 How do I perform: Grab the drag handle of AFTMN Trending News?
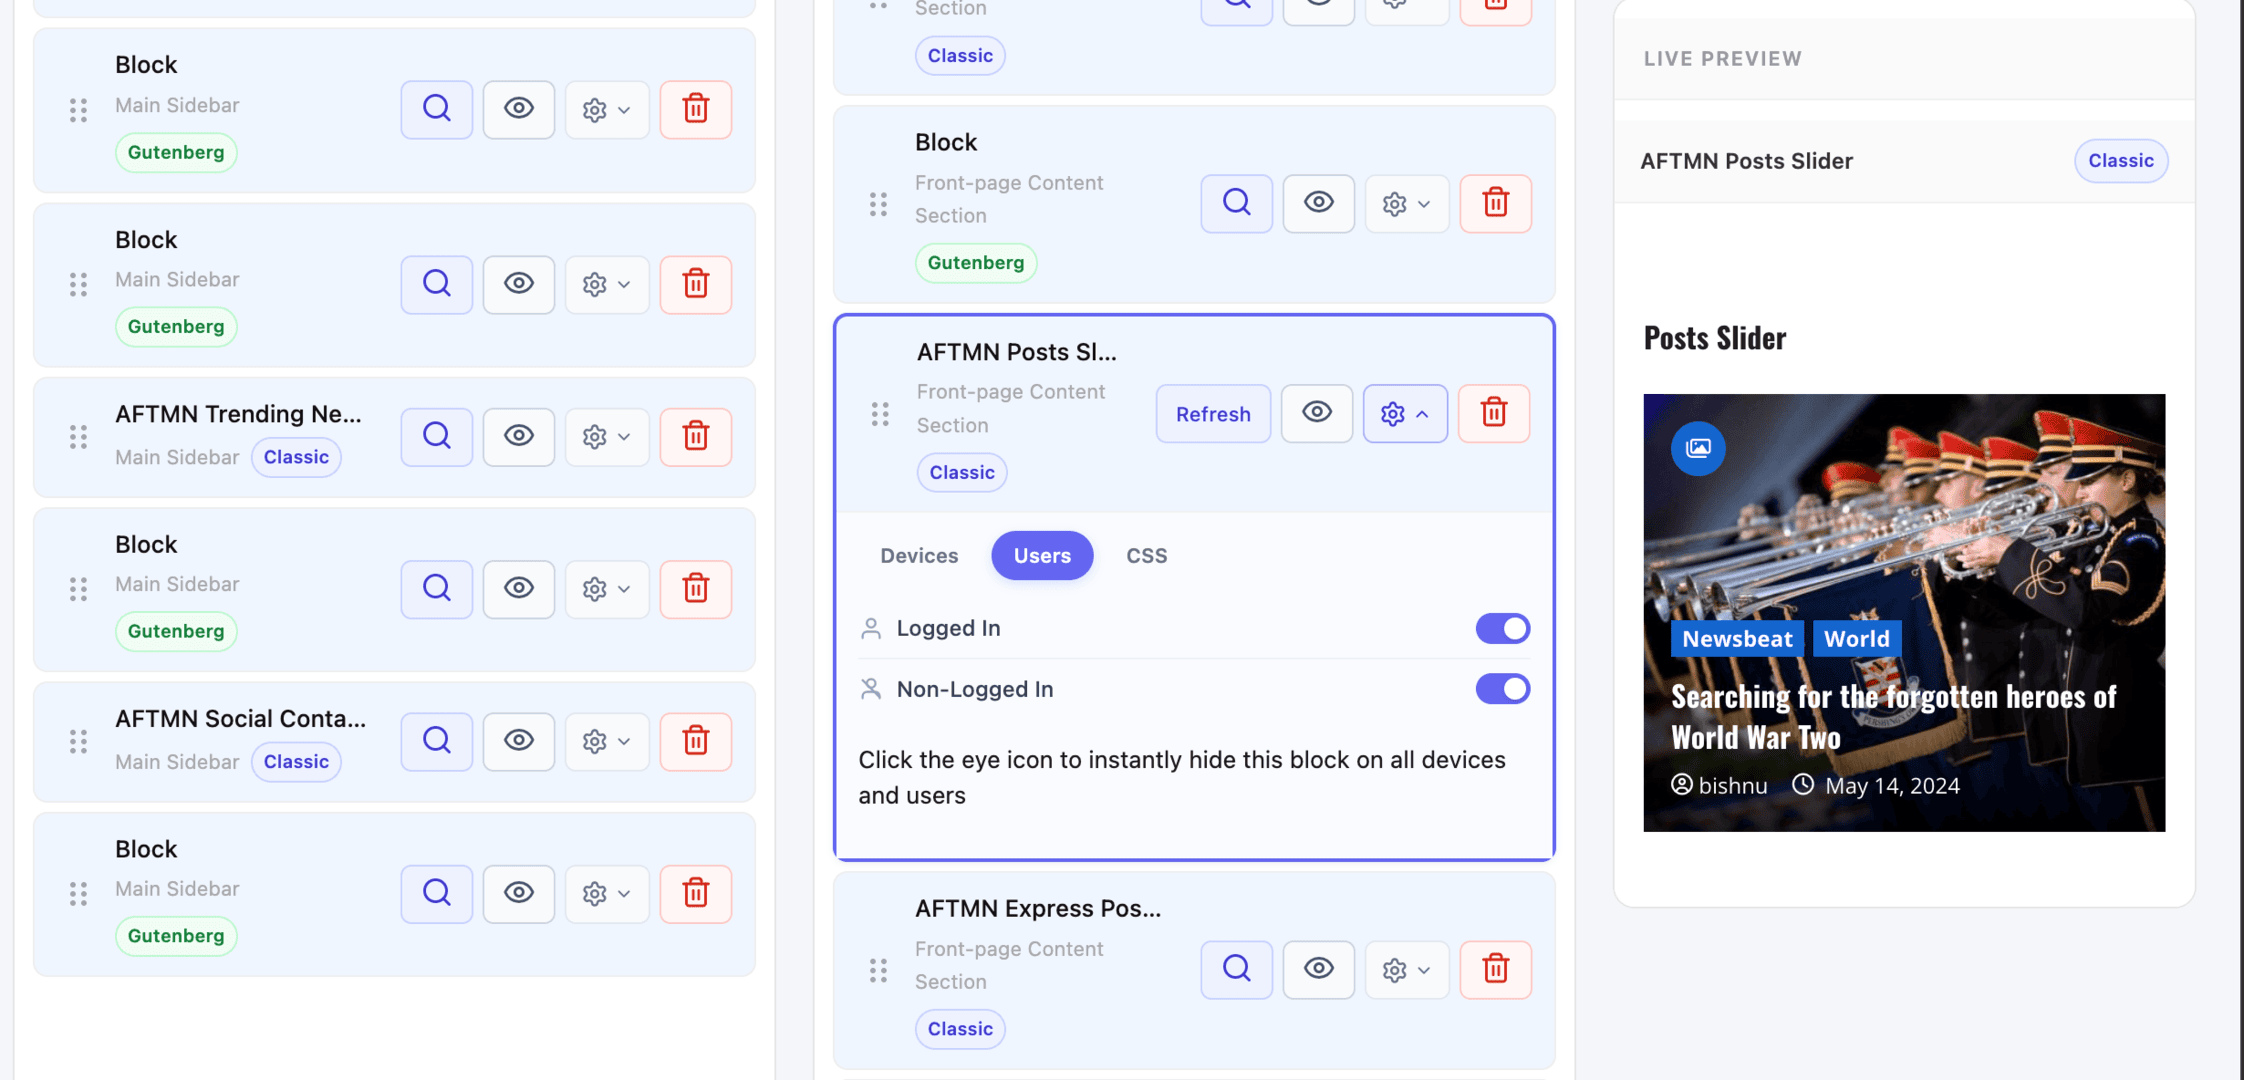coord(78,437)
